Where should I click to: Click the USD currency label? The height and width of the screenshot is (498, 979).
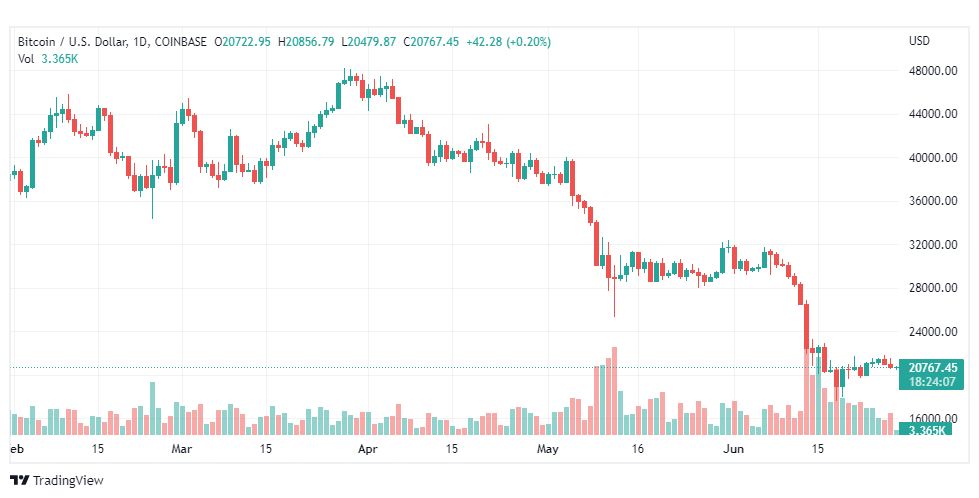point(919,41)
